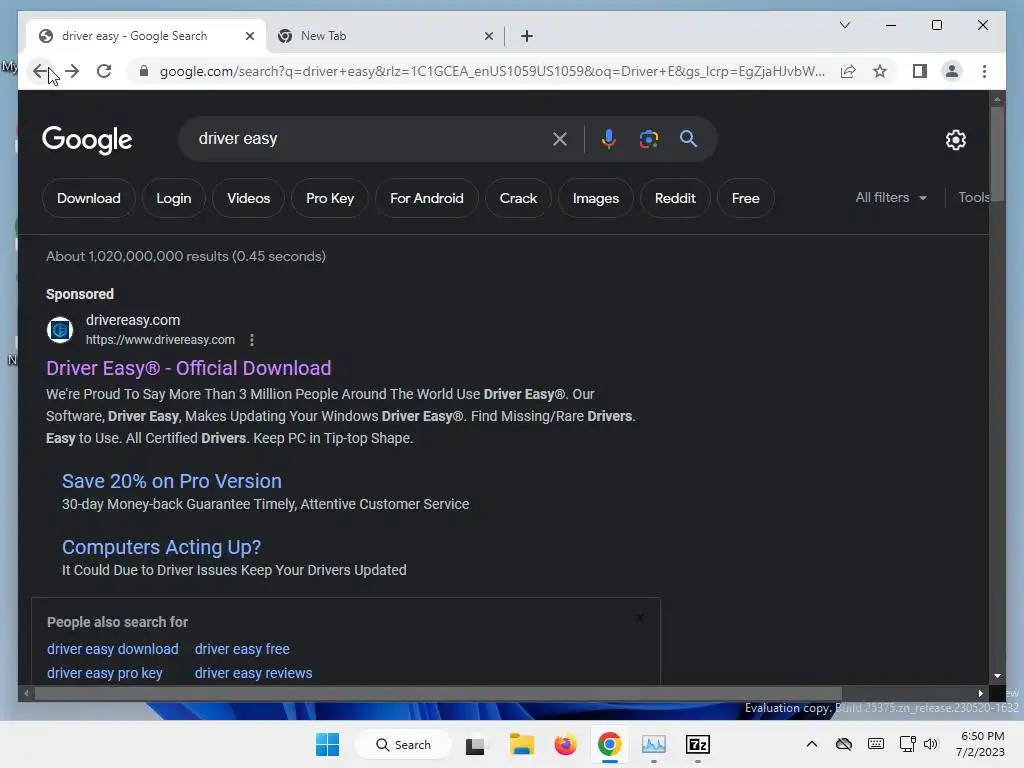
Task: Search for driver easy pro key
Action: click(104, 673)
